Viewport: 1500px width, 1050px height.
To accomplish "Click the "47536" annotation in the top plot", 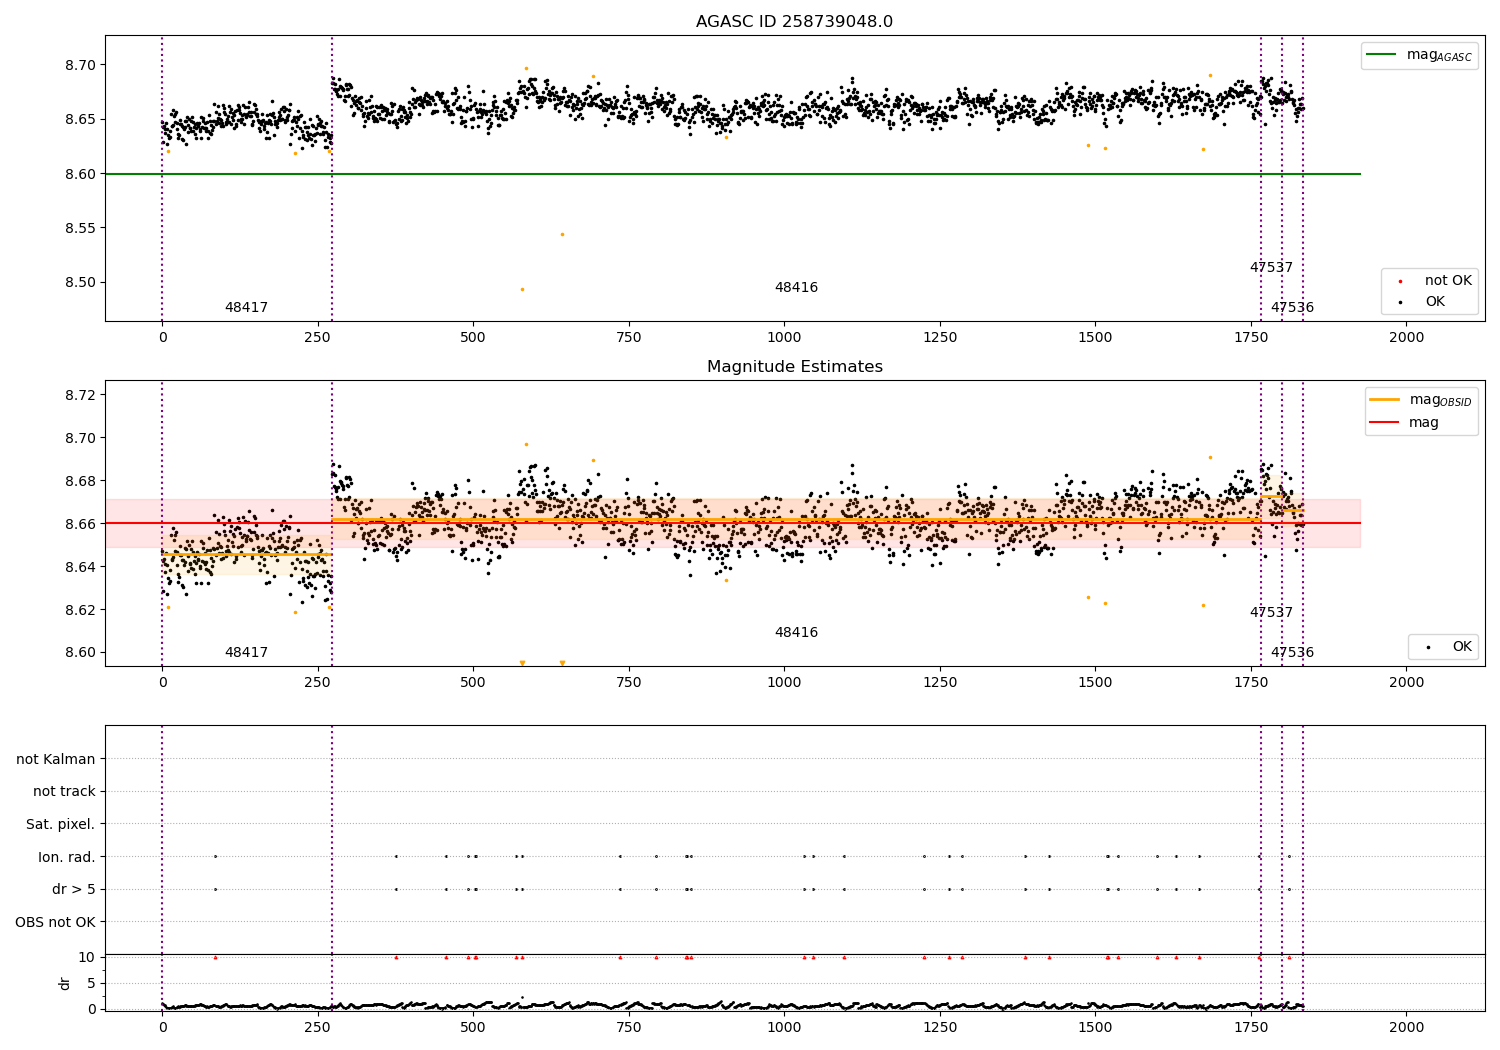I will [1292, 308].
